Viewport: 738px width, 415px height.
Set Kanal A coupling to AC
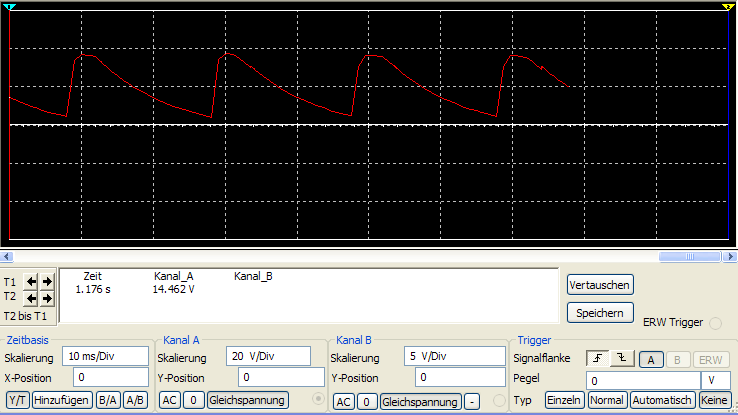pyautogui.click(x=169, y=400)
